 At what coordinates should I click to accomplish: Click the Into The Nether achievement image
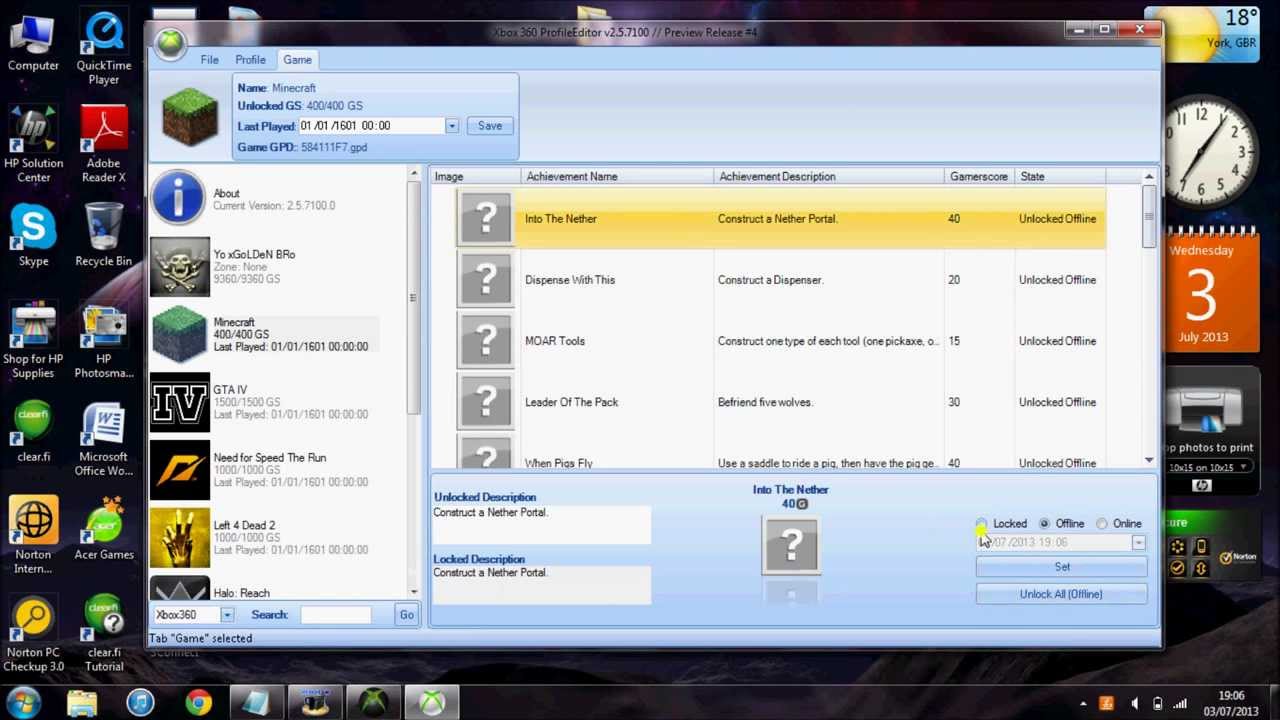(x=486, y=218)
